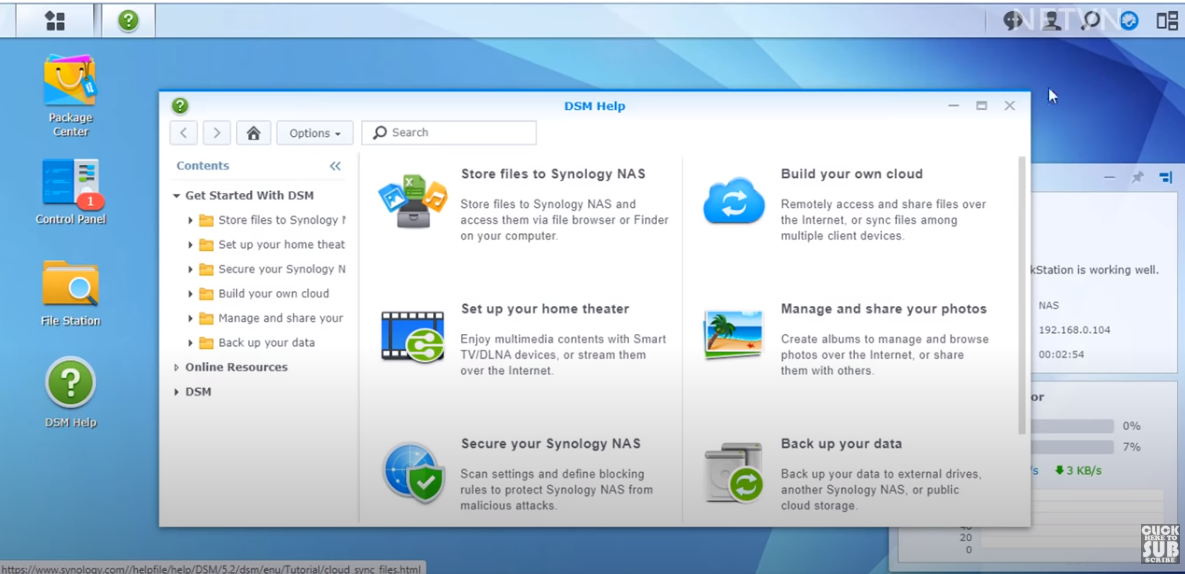
Task: Expand the DSM tree section
Action: coord(176,392)
